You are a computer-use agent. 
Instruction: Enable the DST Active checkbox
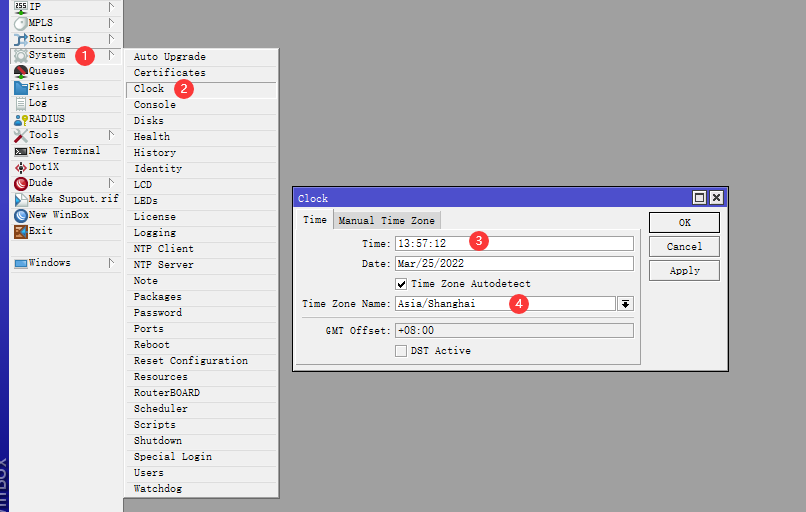[x=401, y=351]
